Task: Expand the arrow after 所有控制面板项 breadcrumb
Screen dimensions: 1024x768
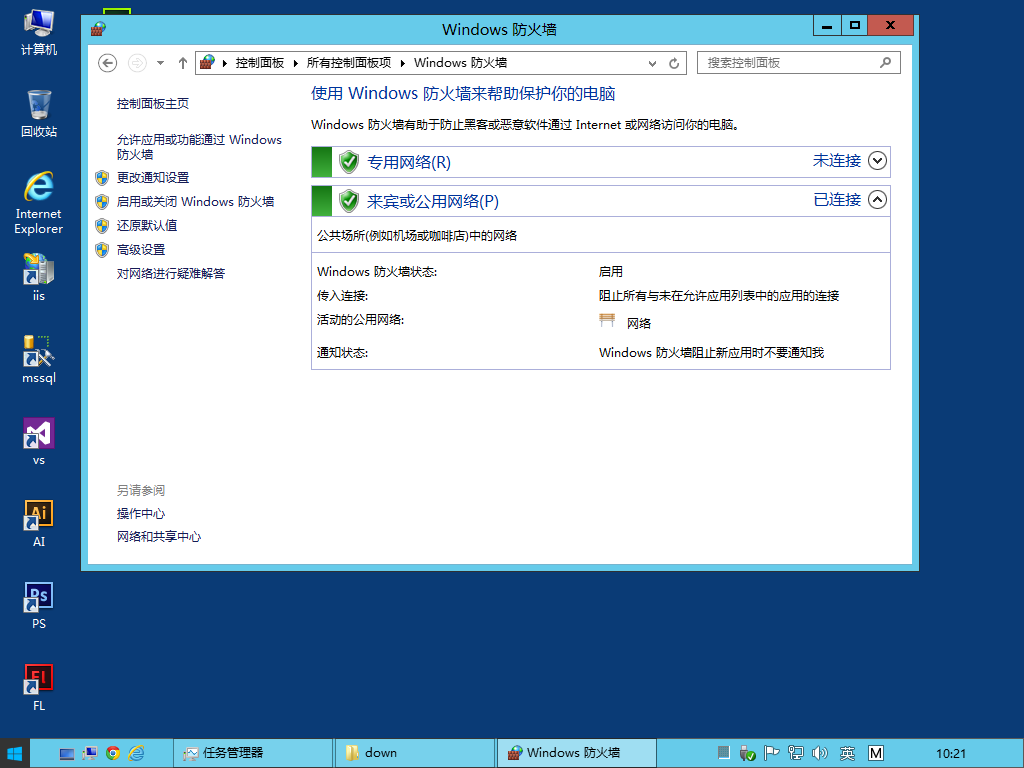Action: click(x=402, y=63)
